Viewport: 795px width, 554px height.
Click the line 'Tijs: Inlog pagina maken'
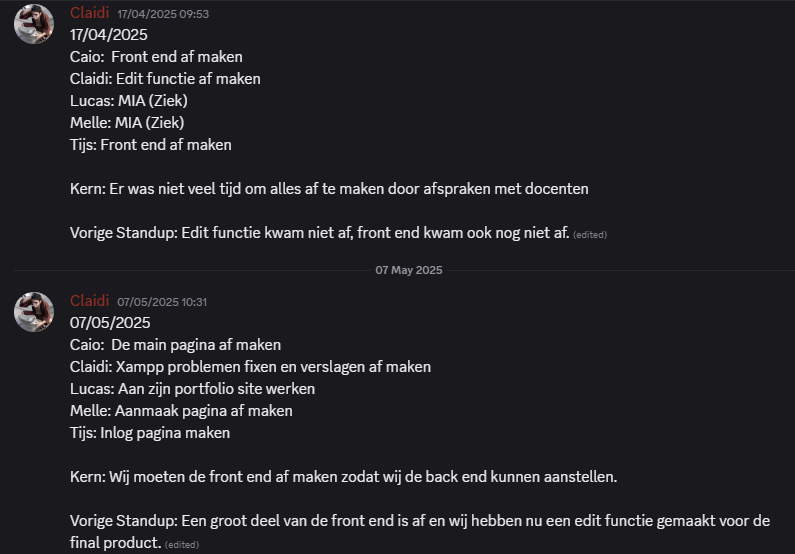point(150,433)
